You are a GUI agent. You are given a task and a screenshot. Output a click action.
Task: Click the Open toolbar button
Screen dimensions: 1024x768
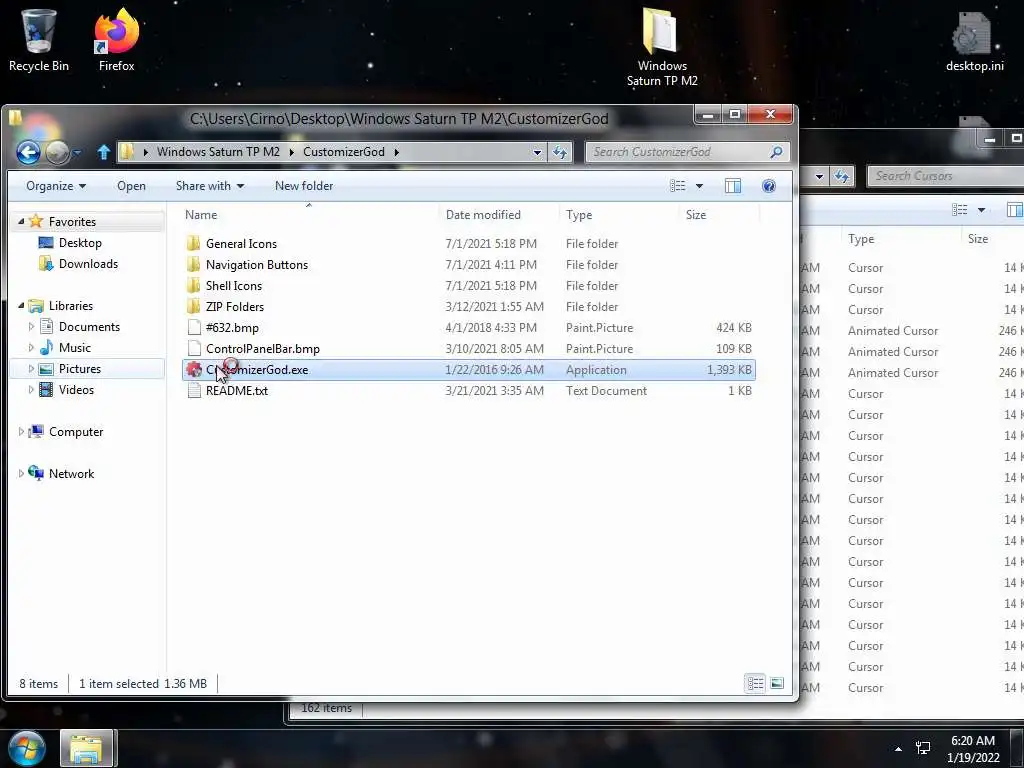point(131,186)
